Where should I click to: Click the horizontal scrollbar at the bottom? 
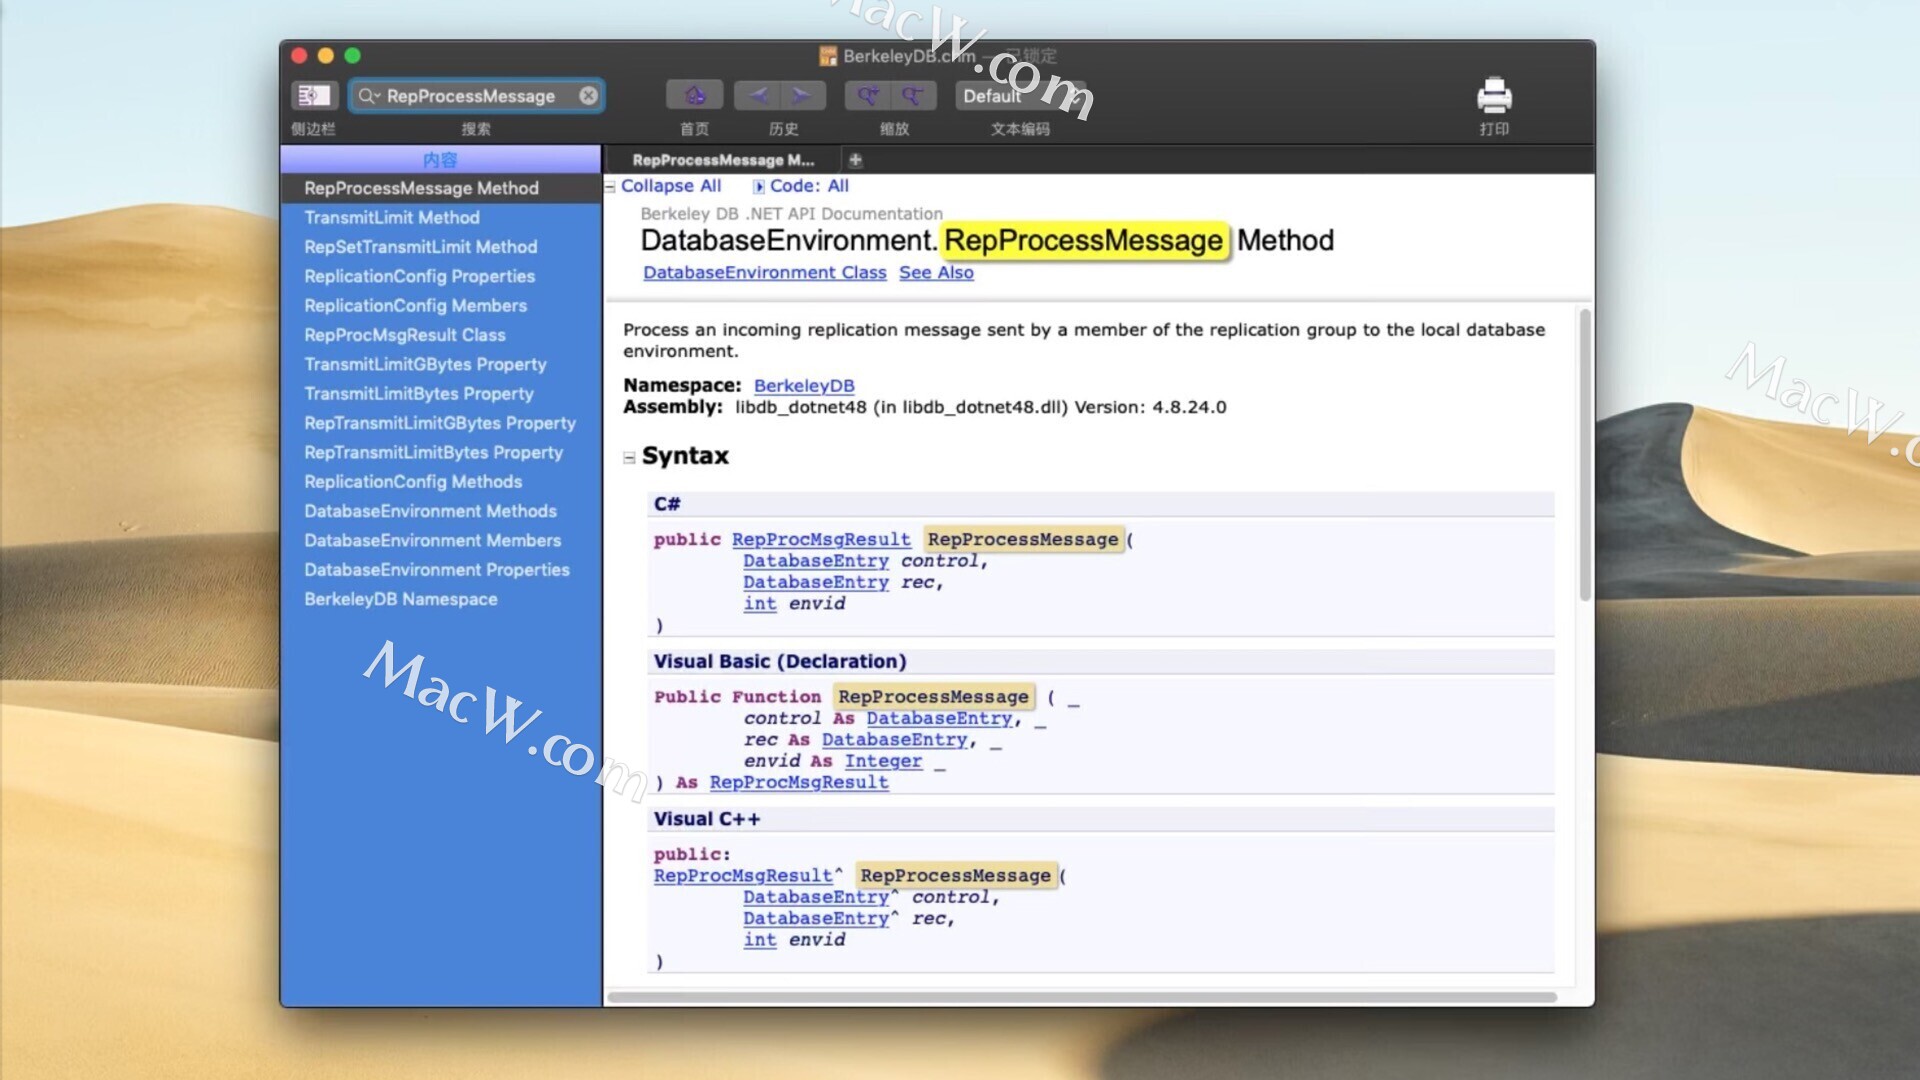click(x=1082, y=997)
